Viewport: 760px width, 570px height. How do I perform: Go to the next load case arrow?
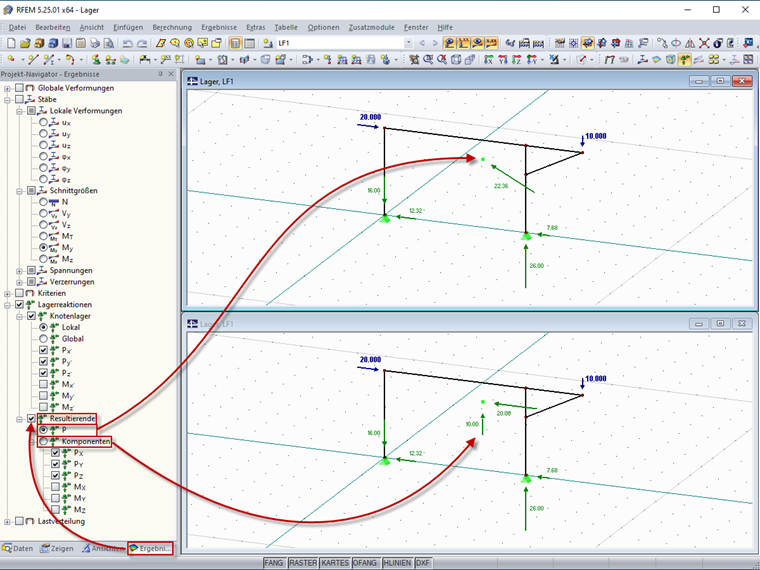[x=435, y=43]
